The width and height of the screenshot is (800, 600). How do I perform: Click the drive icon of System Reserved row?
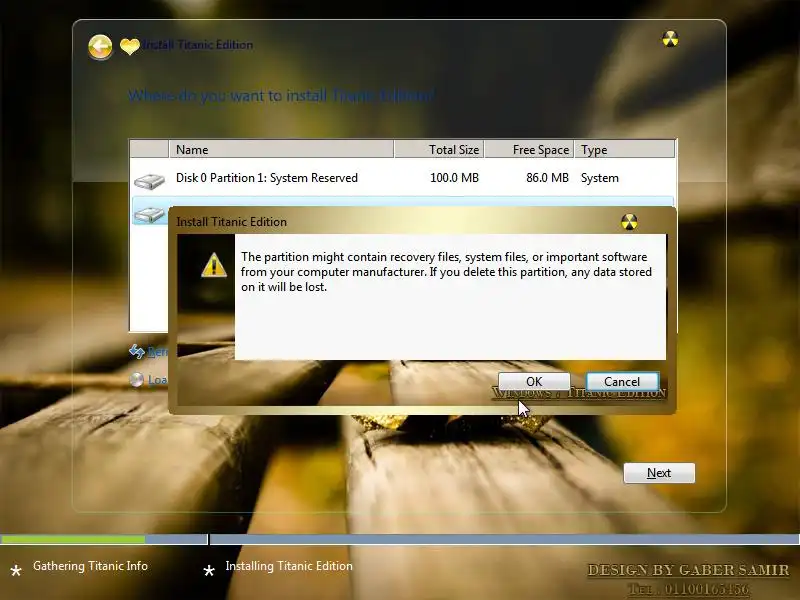tap(149, 181)
